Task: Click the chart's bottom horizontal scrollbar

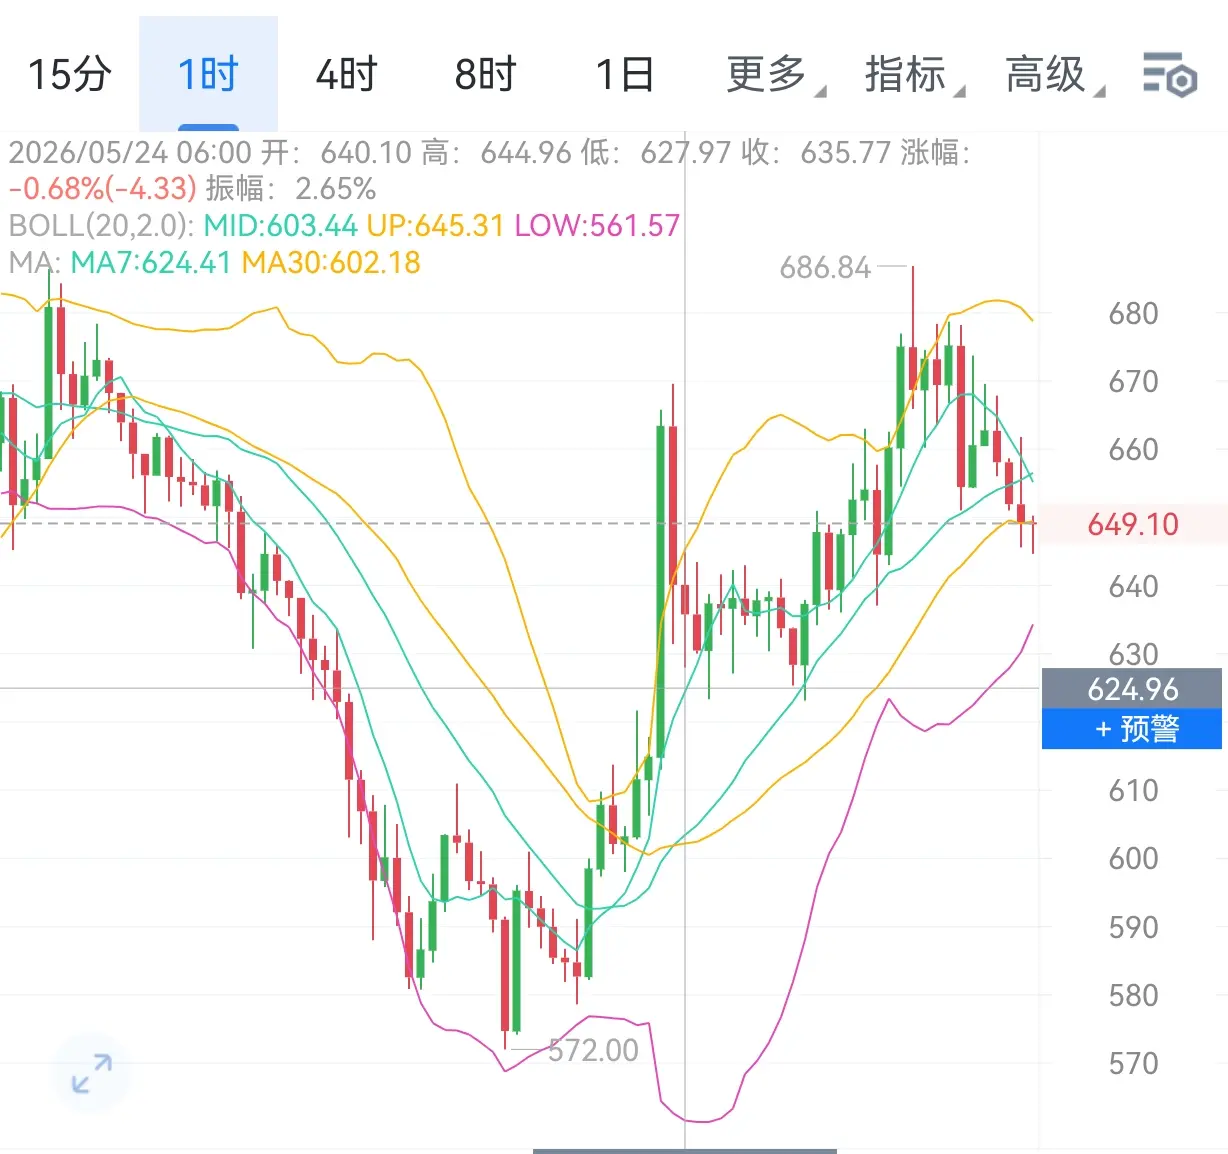Action: (685, 1151)
